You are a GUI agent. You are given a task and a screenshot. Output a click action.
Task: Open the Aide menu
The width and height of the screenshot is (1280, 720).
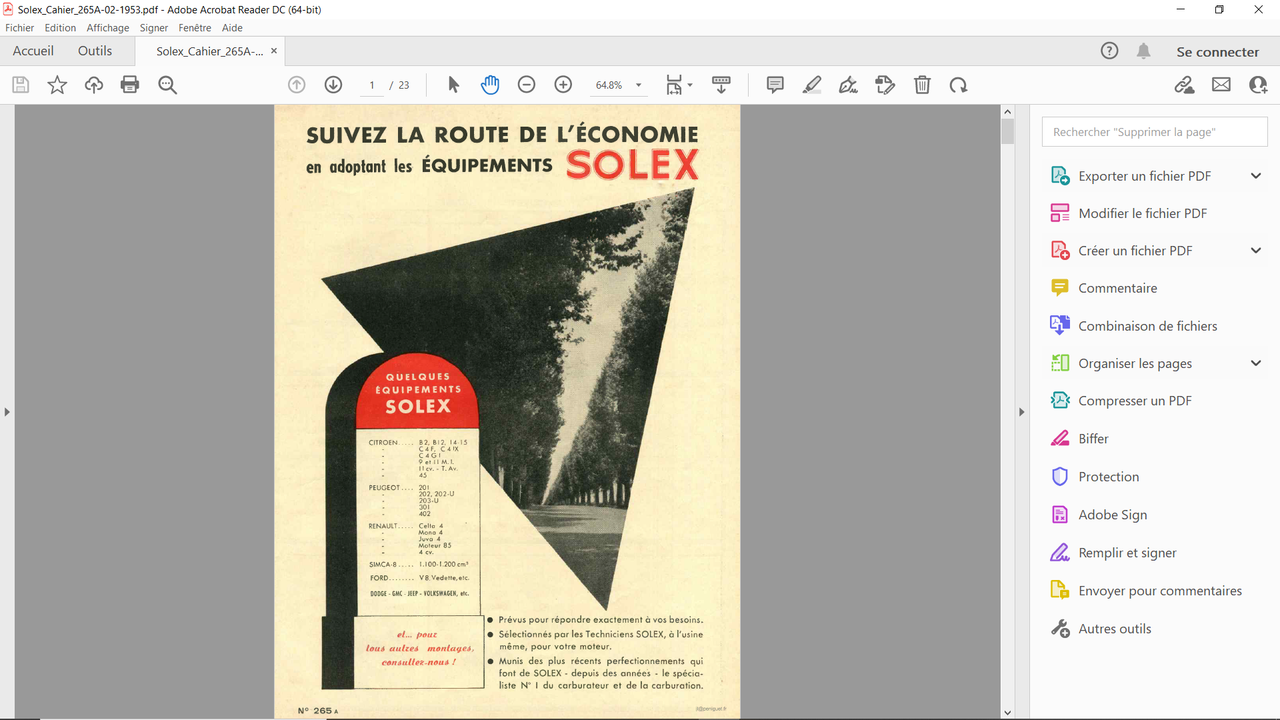pos(232,28)
